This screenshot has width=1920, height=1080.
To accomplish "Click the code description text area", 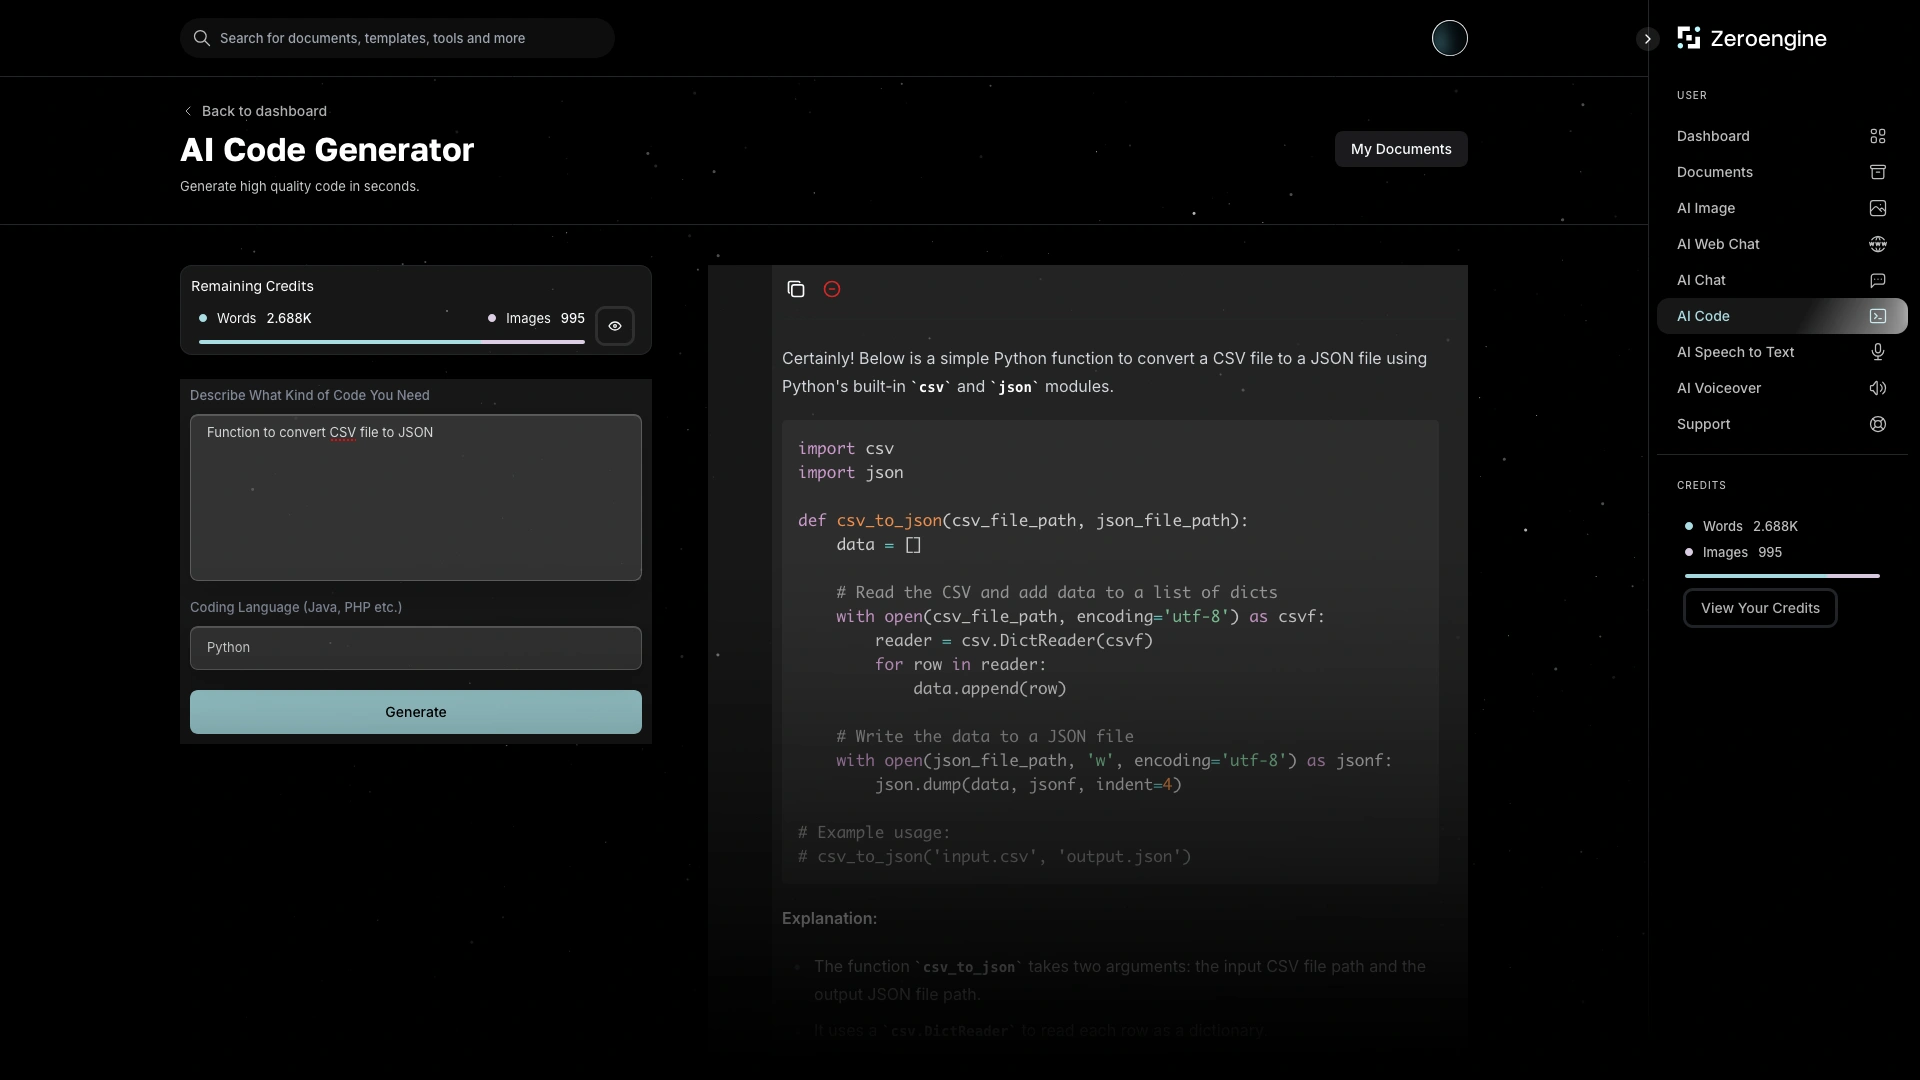I will pyautogui.click(x=415, y=497).
